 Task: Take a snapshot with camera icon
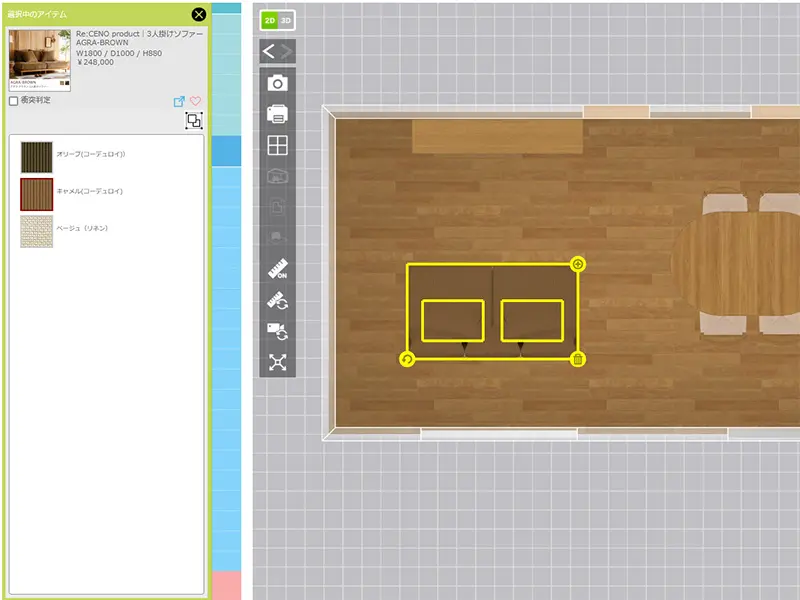[x=277, y=83]
